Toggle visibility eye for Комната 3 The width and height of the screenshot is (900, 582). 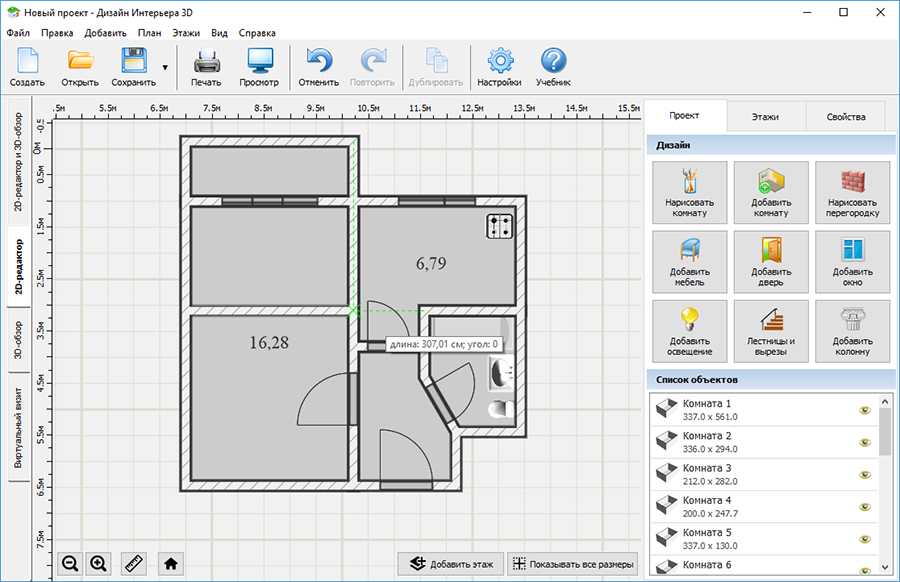pyautogui.click(x=865, y=475)
